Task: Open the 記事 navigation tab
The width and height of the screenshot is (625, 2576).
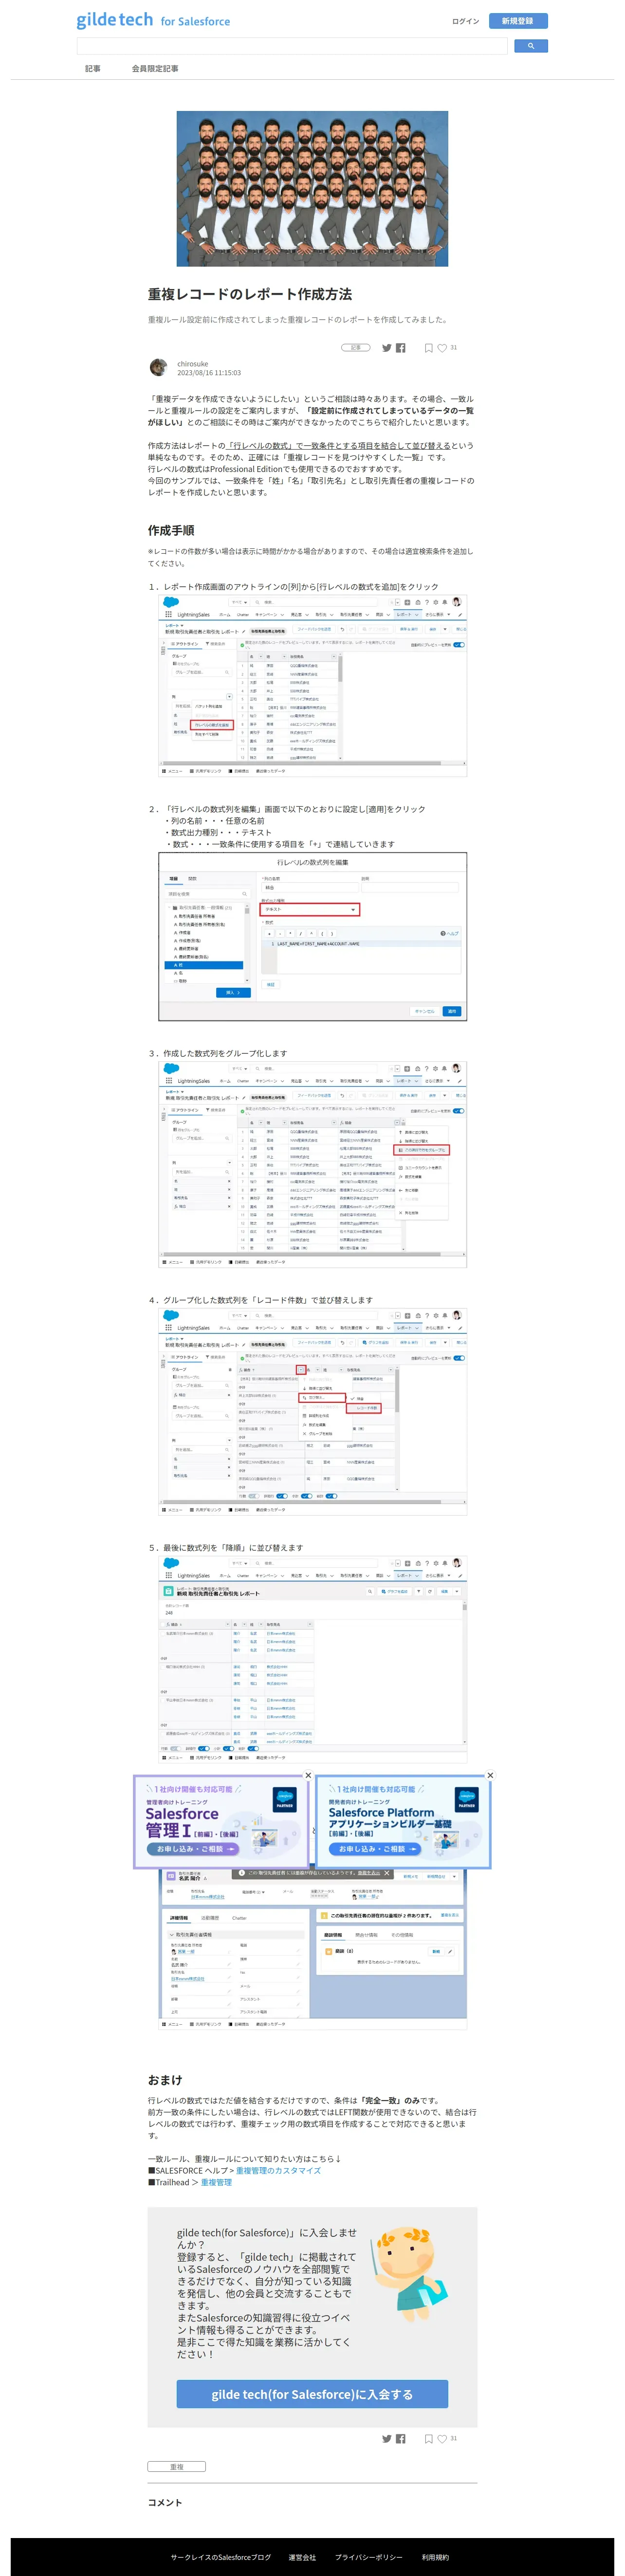Action: tap(93, 69)
